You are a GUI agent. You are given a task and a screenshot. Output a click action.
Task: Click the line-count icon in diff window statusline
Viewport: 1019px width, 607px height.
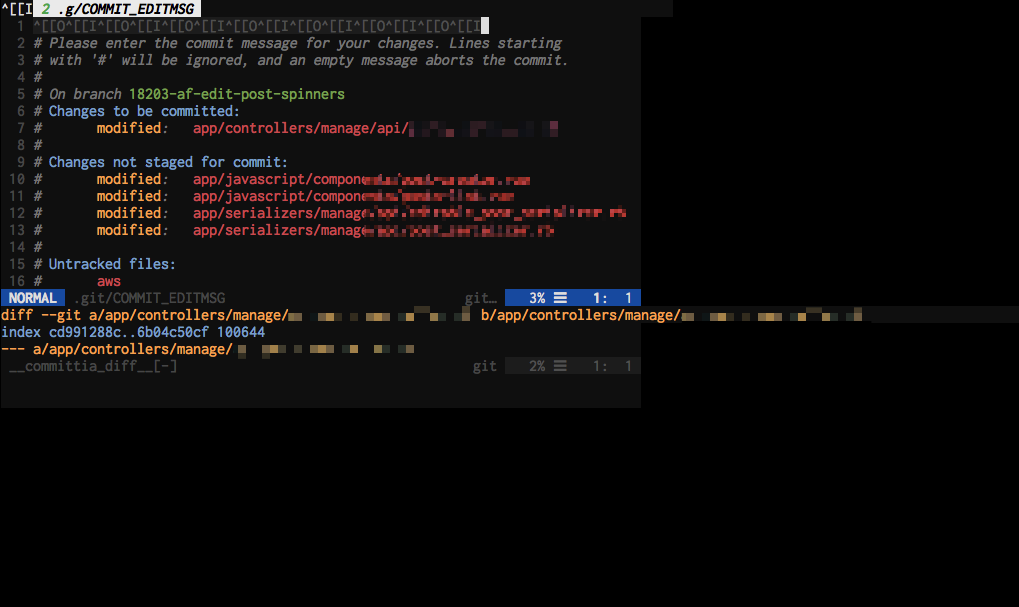tap(560, 366)
